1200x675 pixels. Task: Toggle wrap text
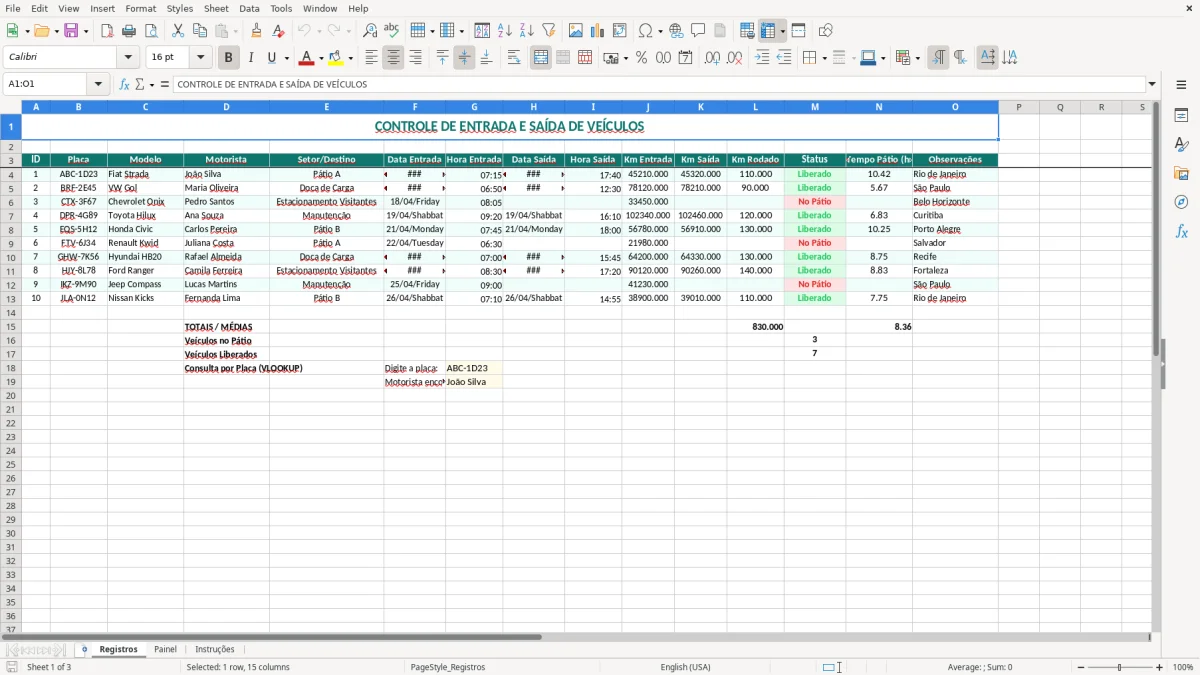click(514, 58)
